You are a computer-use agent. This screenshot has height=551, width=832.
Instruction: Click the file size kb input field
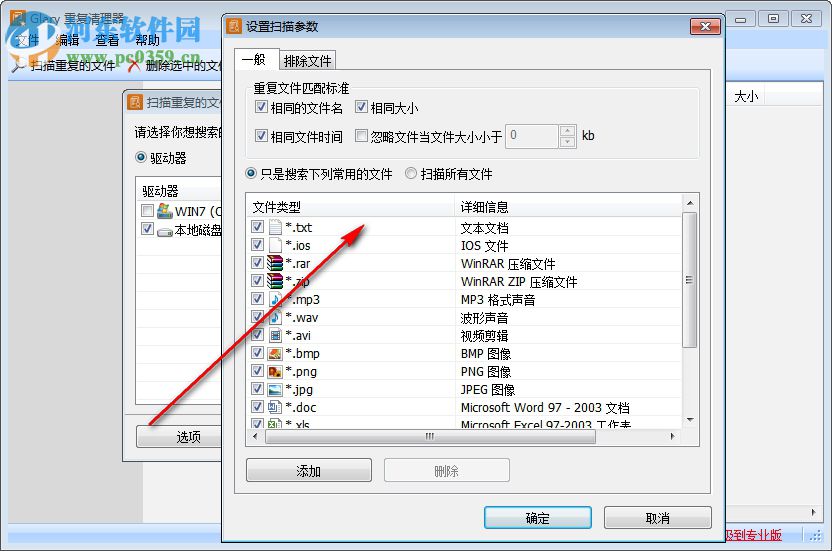[532, 136]
